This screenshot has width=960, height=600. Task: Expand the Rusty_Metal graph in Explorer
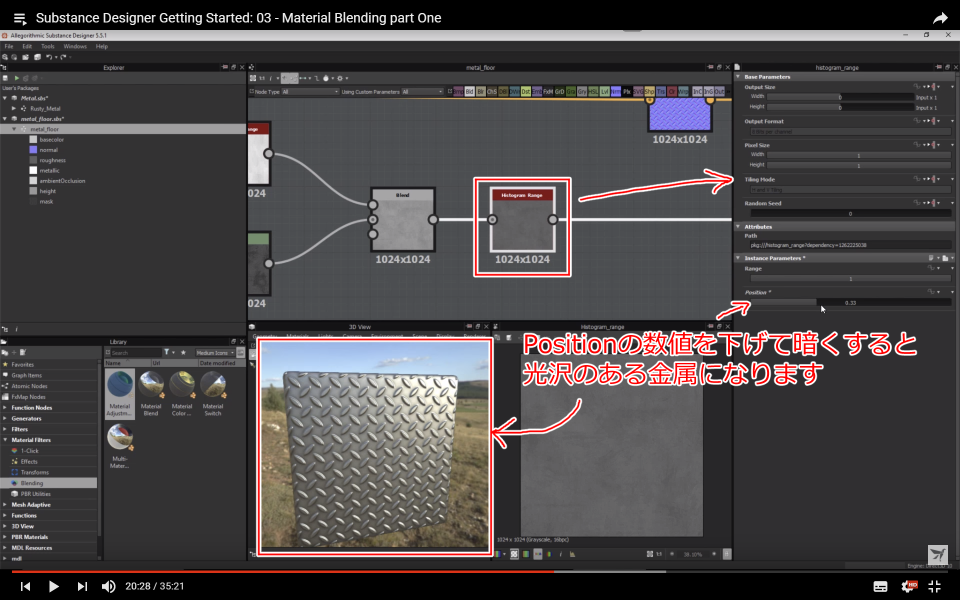click(x=14, y=108)
